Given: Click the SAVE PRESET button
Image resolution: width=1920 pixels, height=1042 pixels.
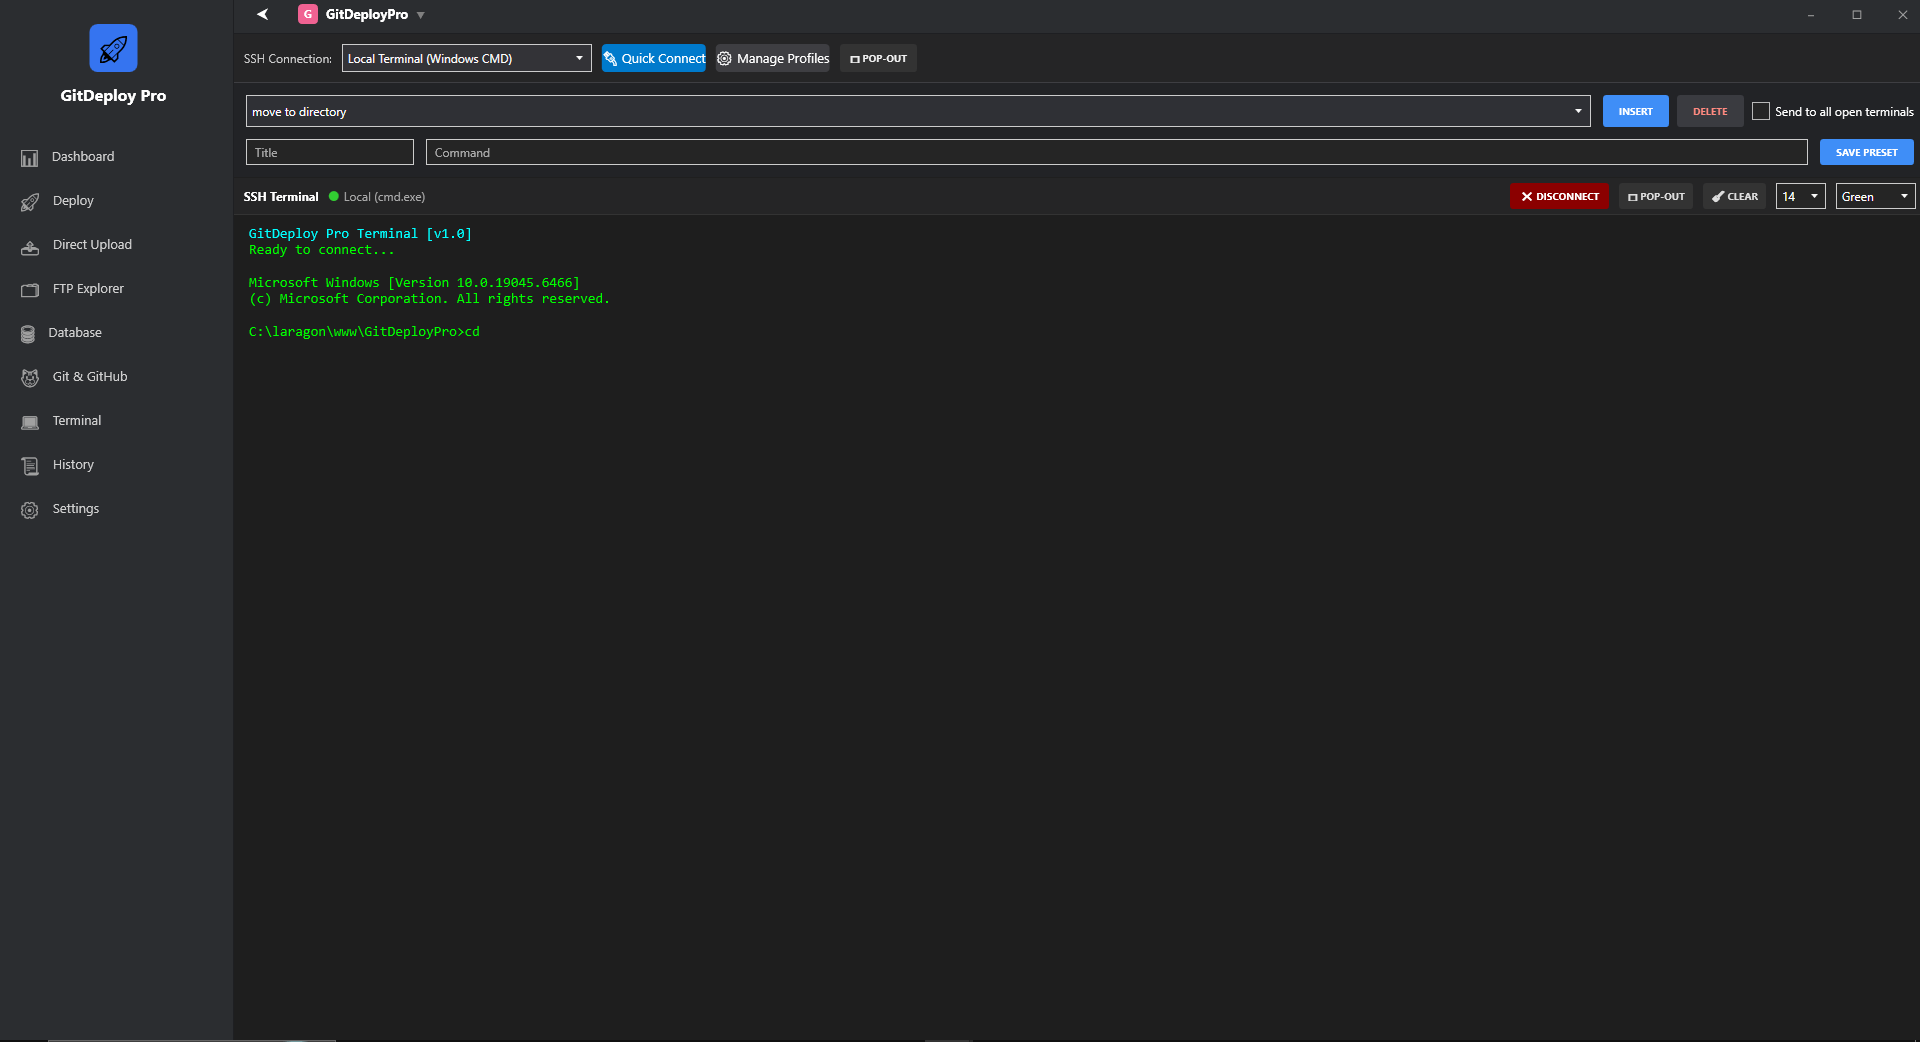Looking at the screenshot, I should 1865,152.
